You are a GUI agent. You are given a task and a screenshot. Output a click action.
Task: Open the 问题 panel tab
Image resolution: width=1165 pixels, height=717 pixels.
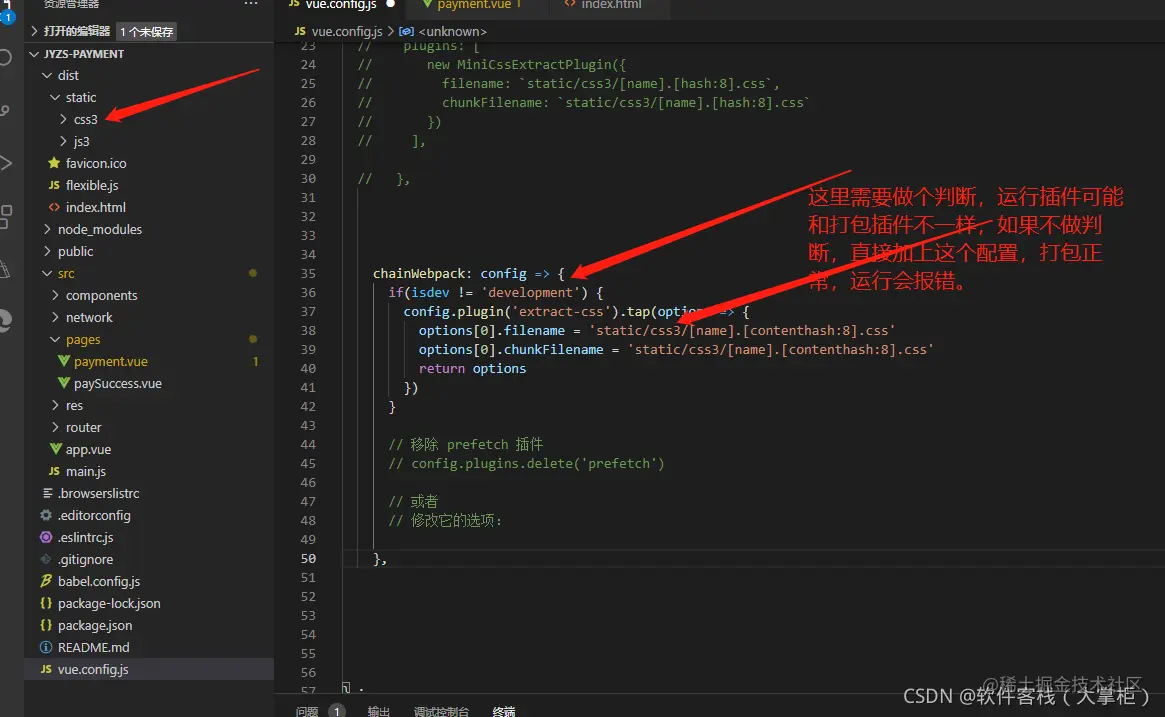tap(307, 711)
